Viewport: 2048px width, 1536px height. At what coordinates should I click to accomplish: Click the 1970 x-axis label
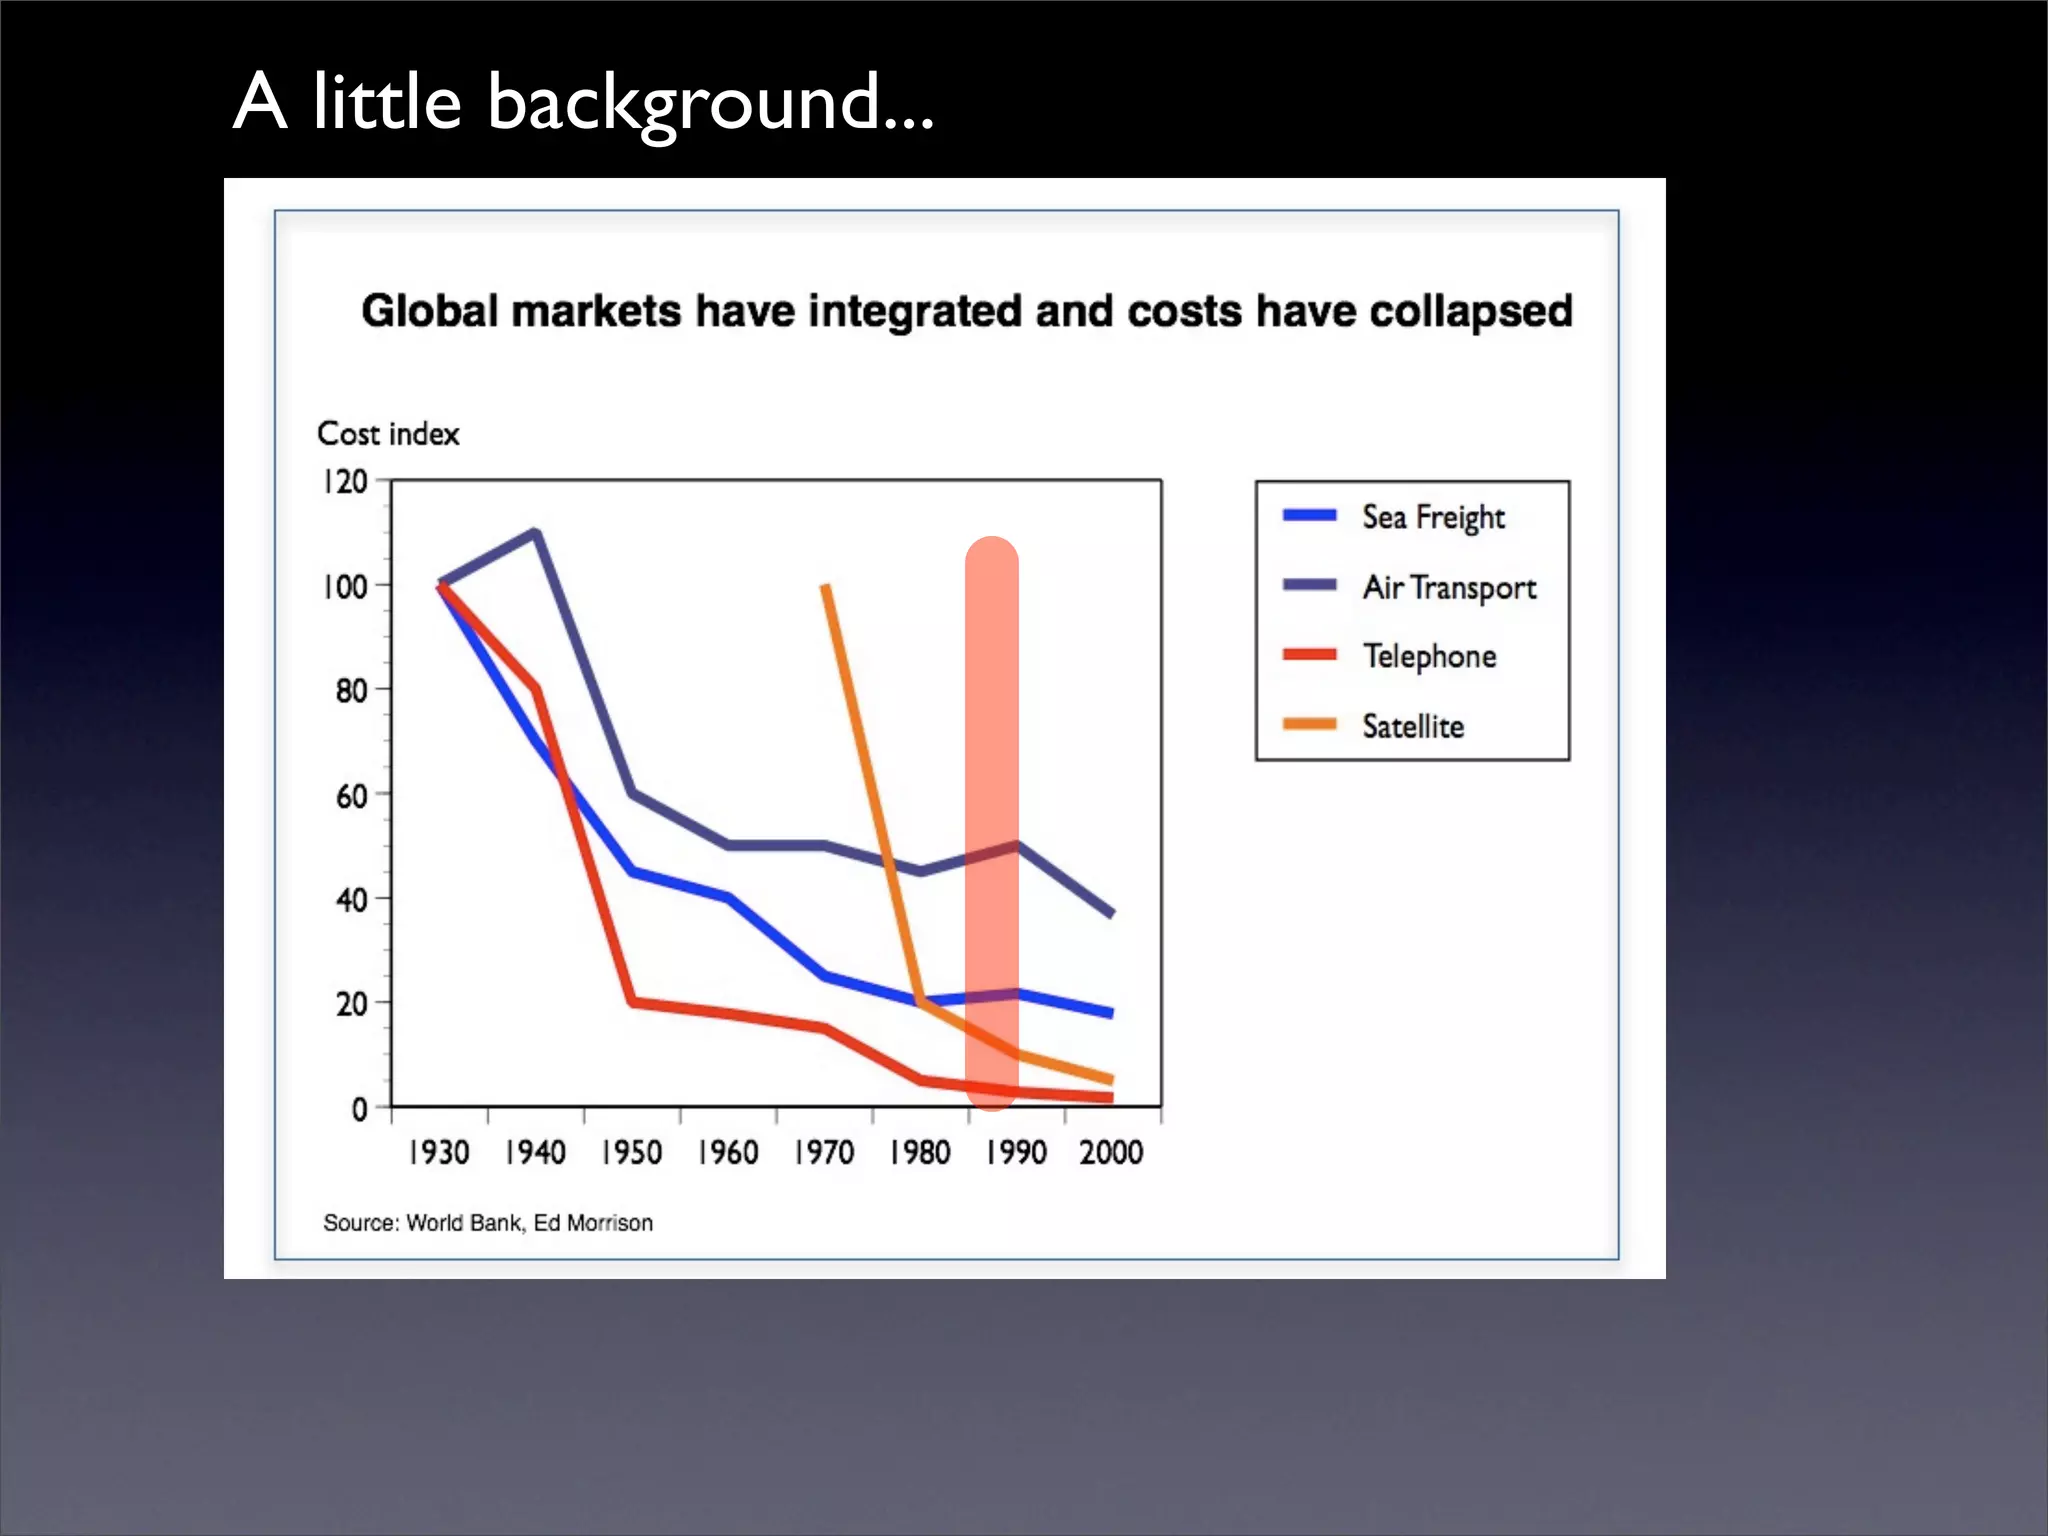pos(824,1153)
